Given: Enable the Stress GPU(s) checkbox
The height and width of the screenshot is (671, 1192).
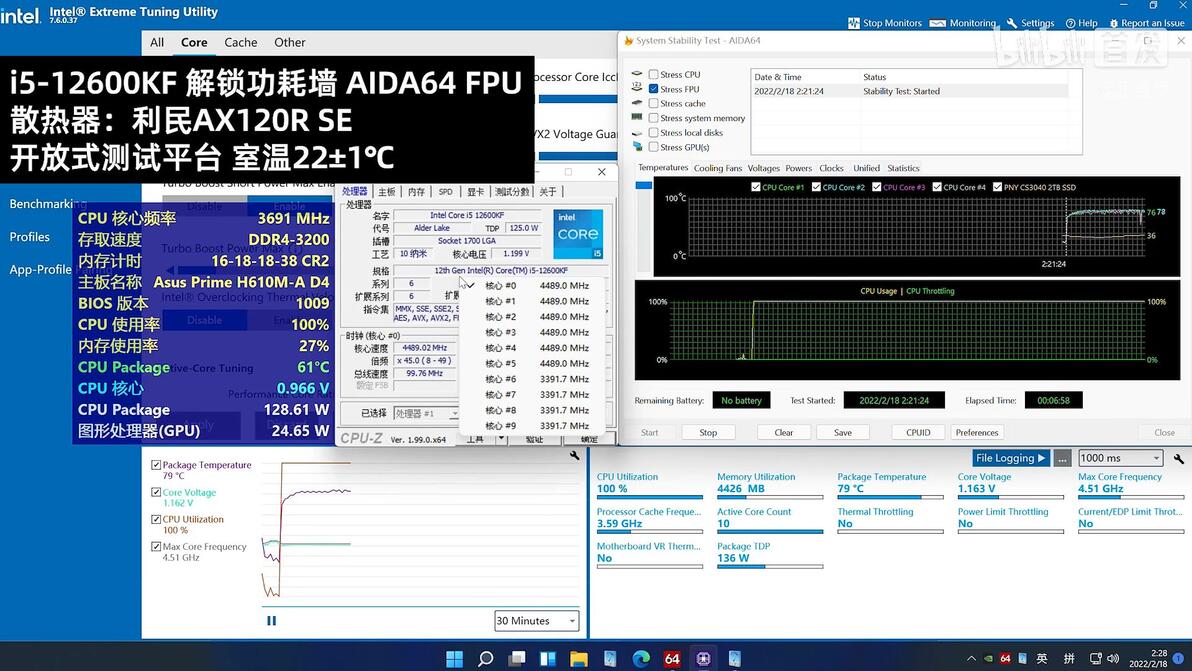Looking at the screenshot, I should point(653,147).
